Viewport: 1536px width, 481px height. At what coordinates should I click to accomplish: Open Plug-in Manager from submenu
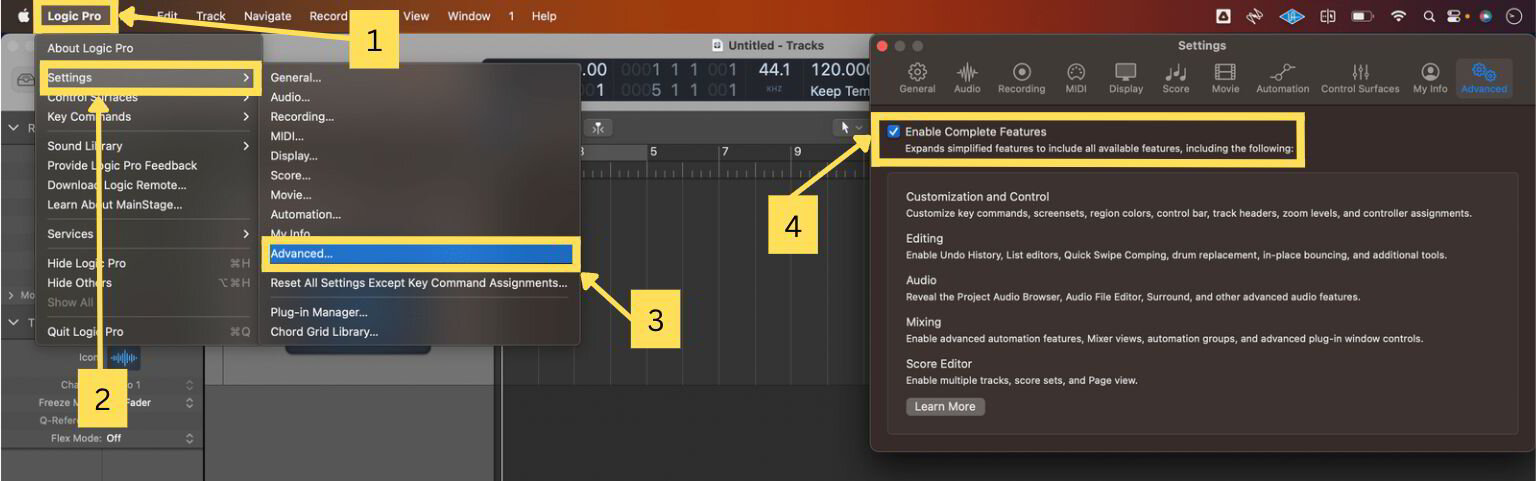(419, 312)
